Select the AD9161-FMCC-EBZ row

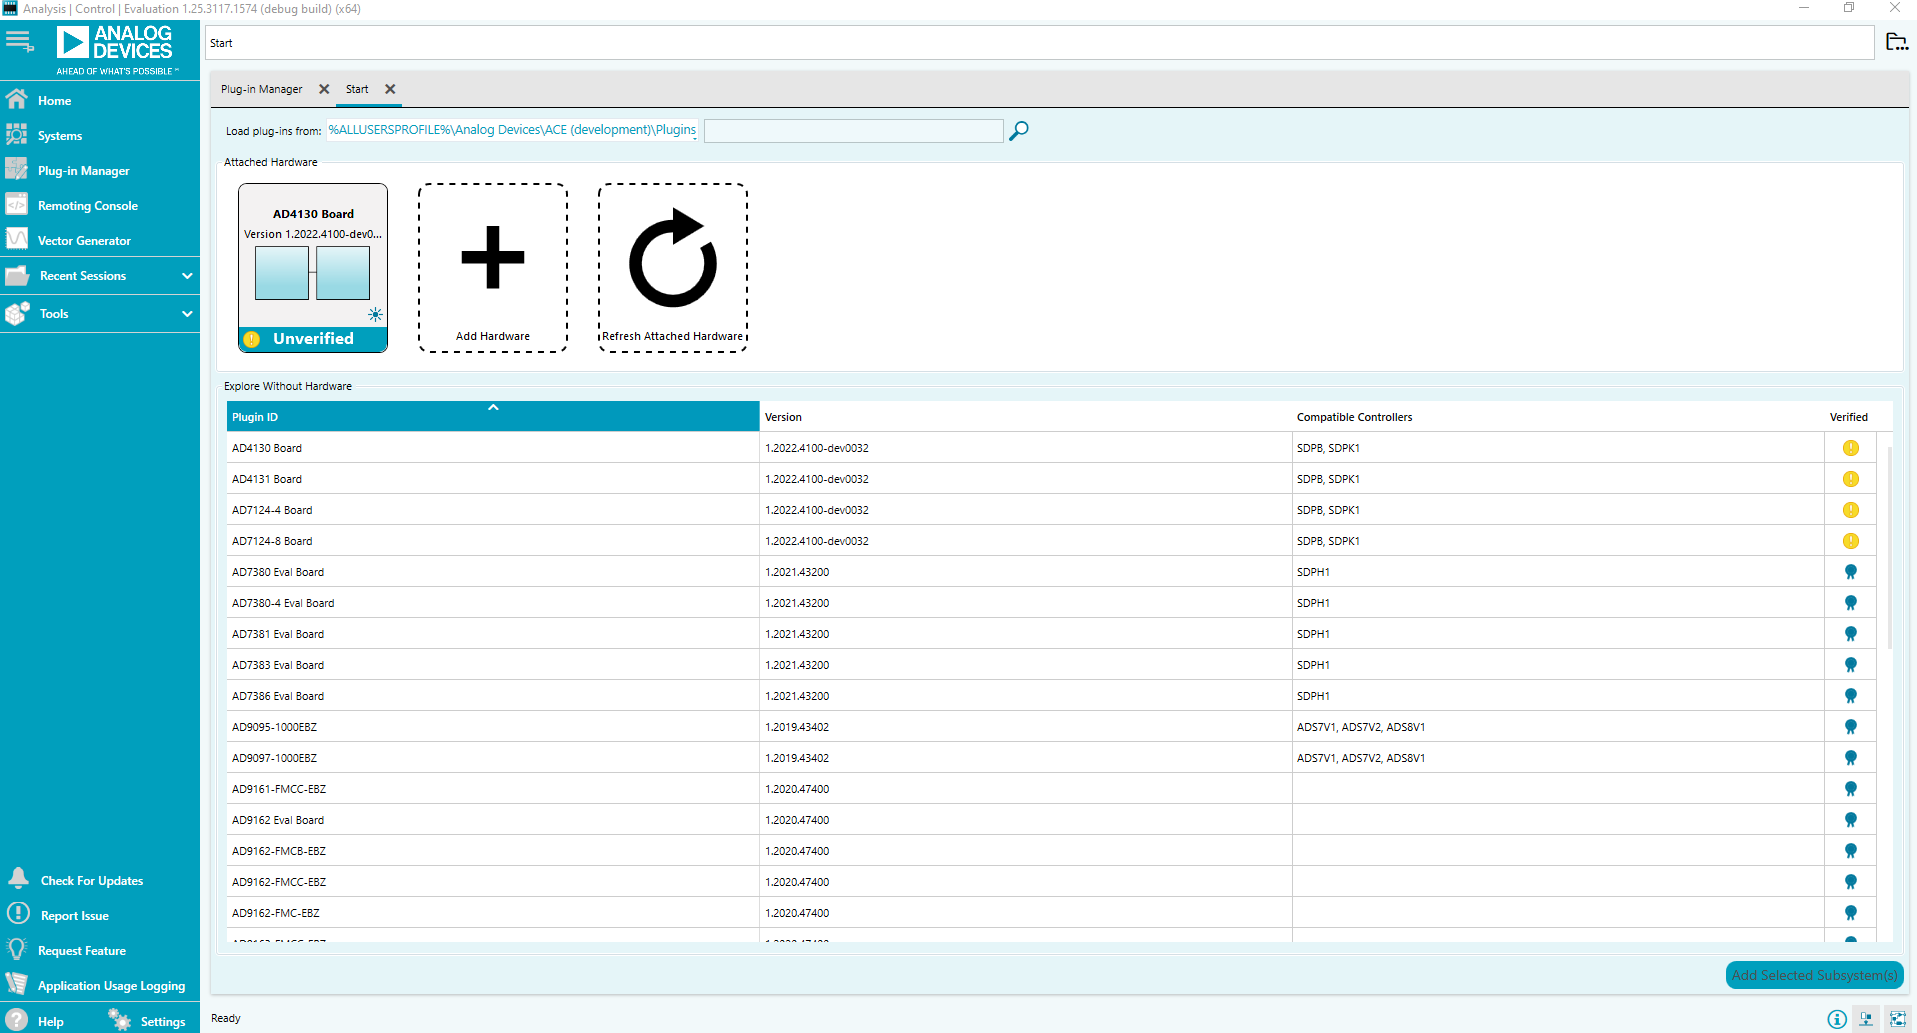pyautogui.click(x=1051, y=789)
